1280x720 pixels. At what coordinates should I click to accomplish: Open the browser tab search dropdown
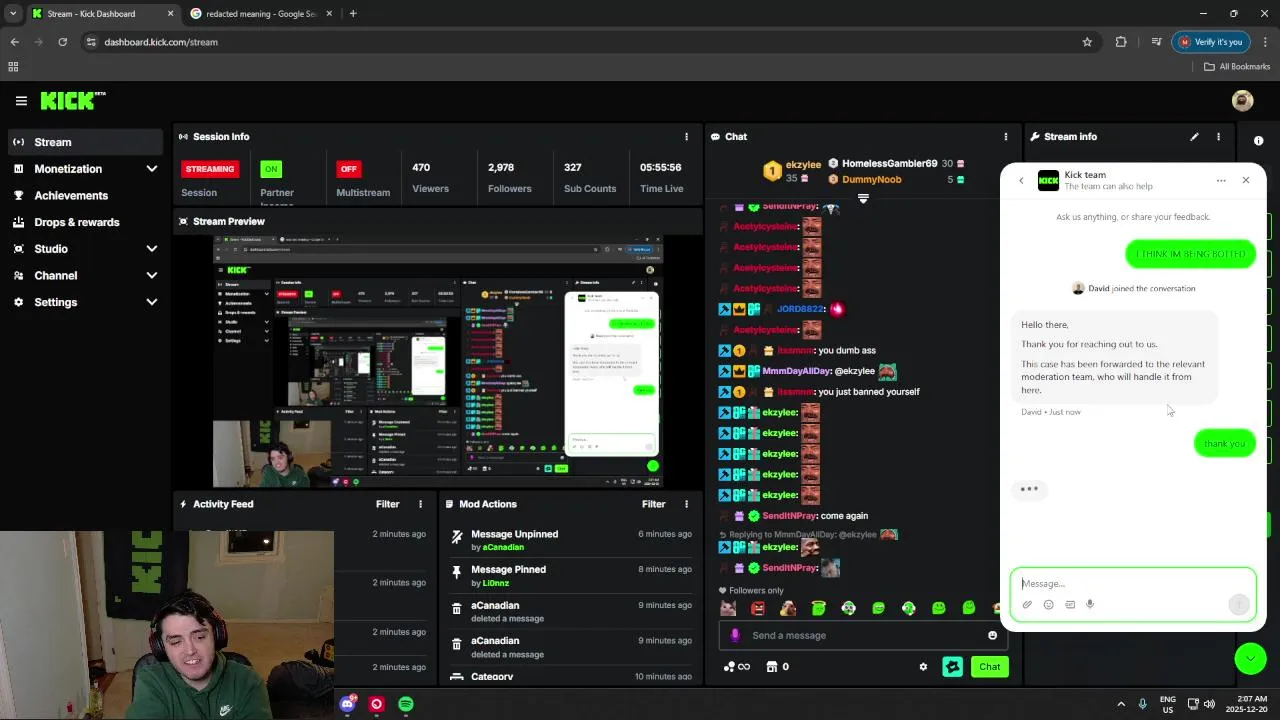click(12, 14)
